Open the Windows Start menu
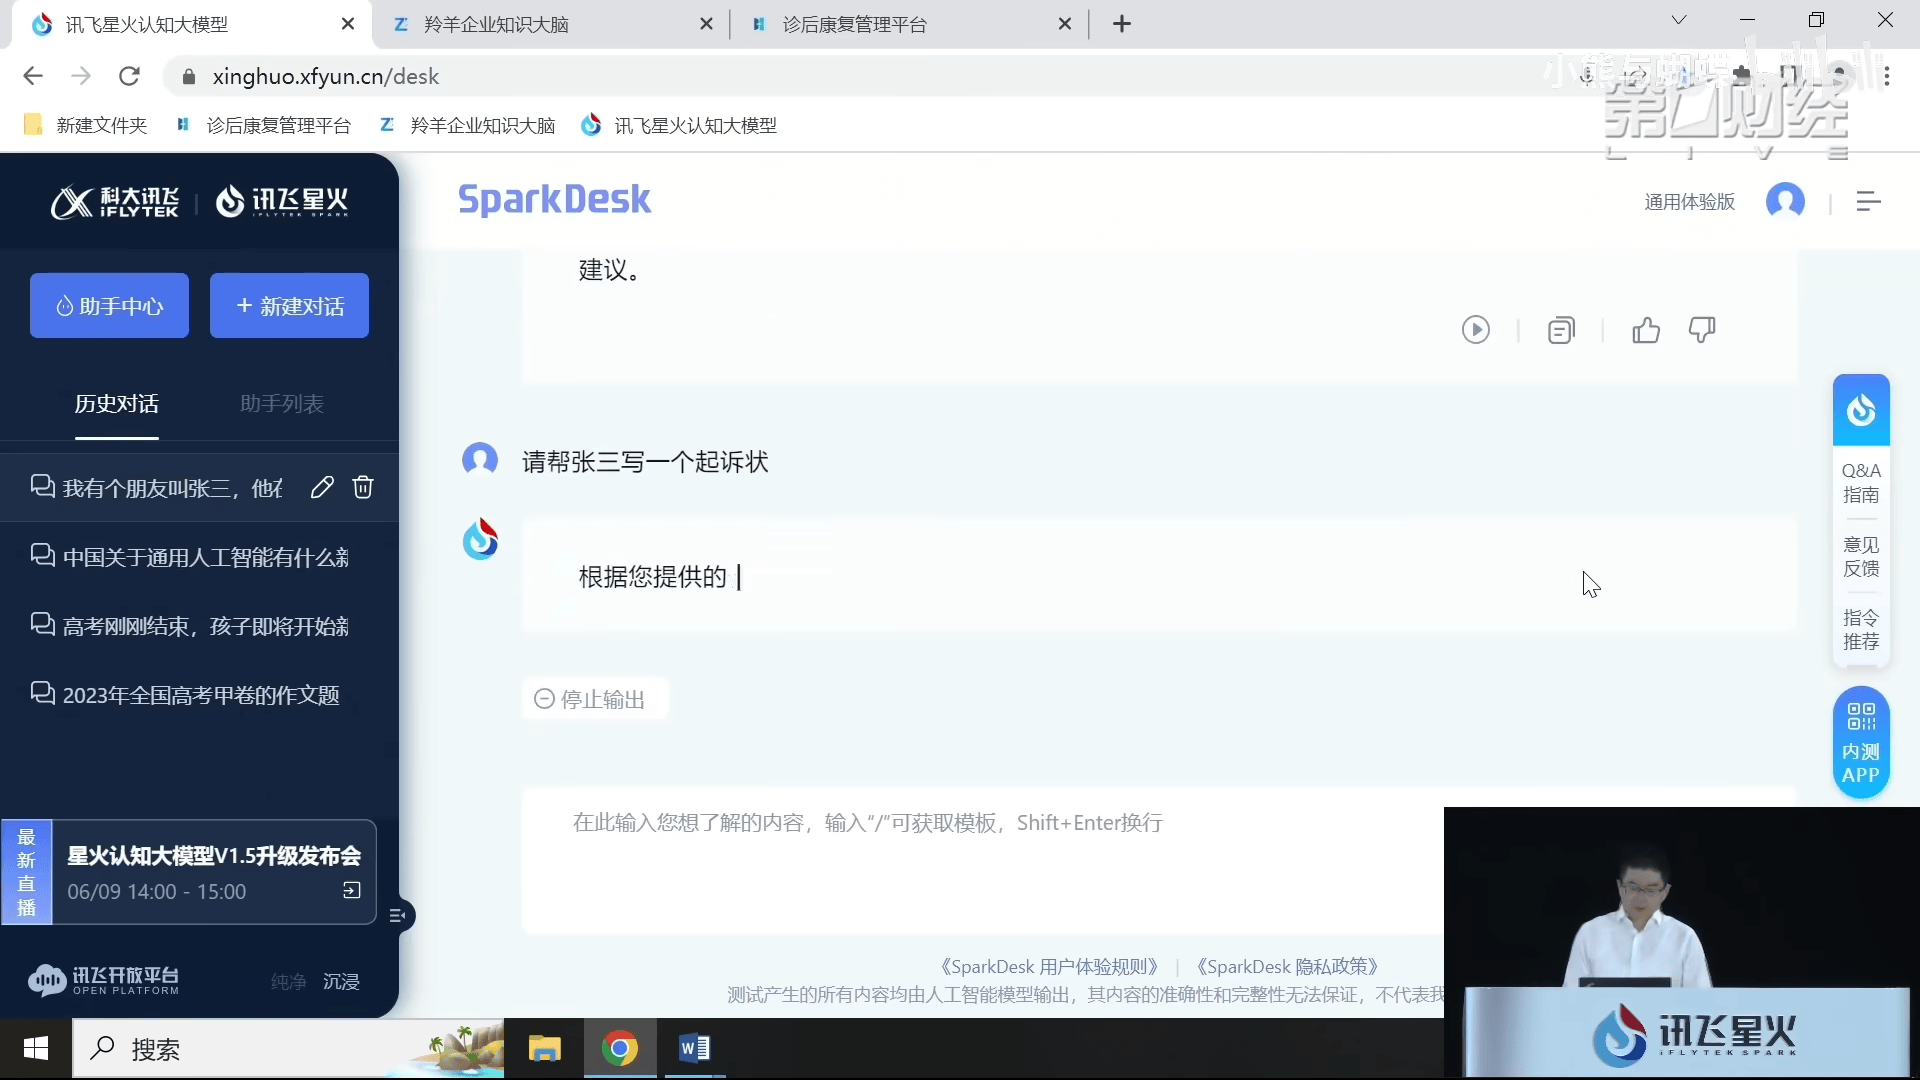The height and width of the screenshot is (1080, 1920). click(36, 1048)
